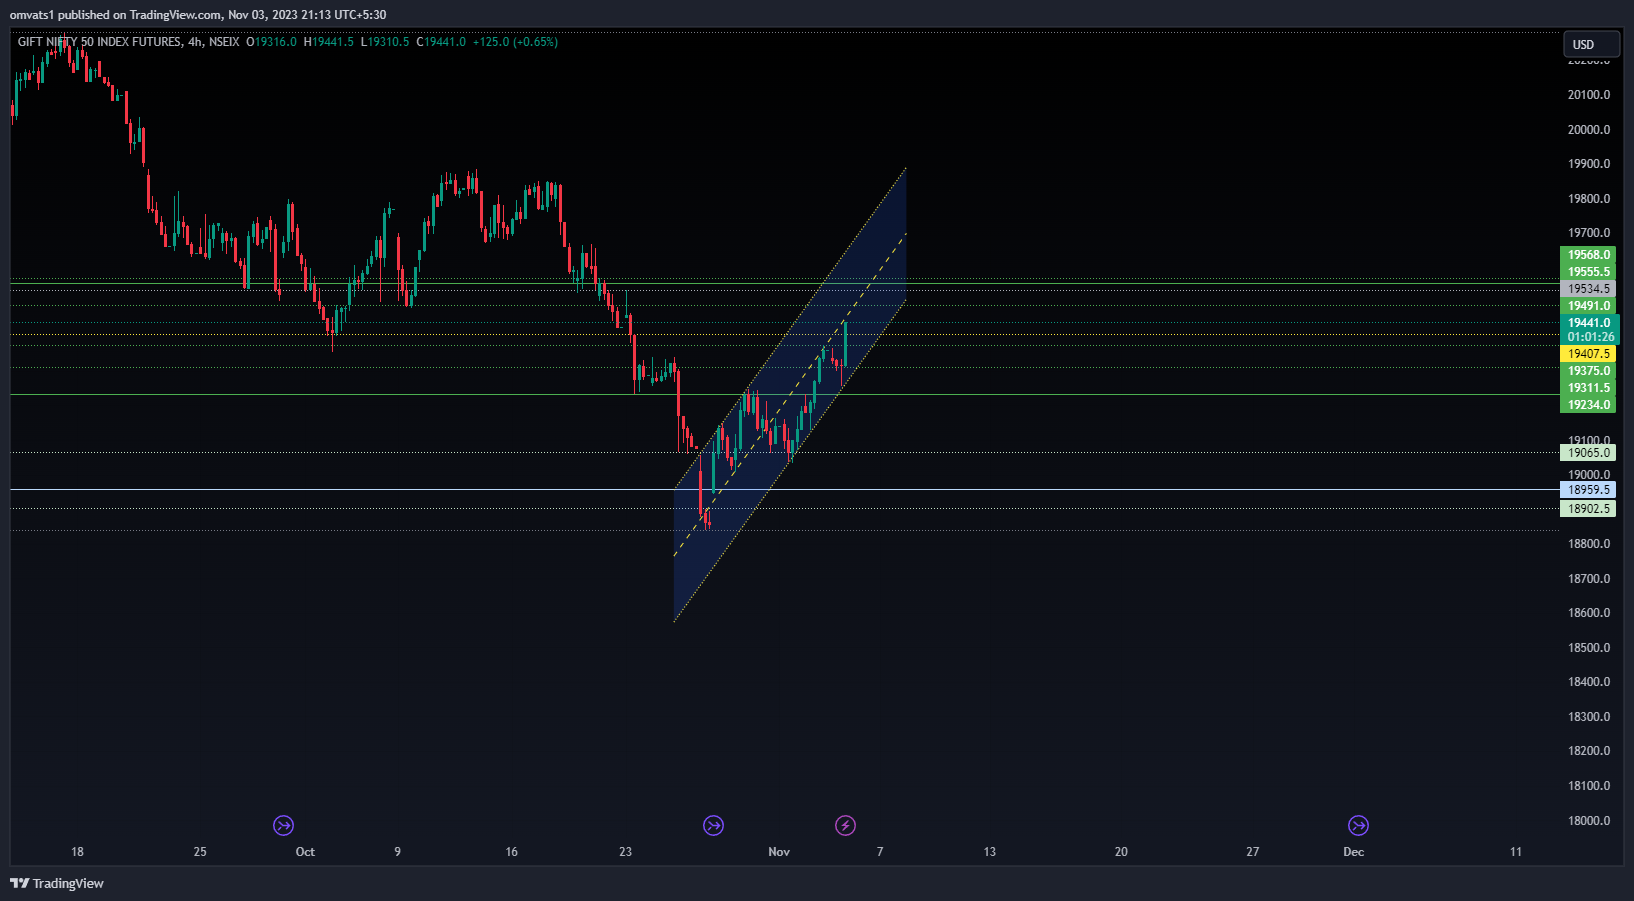Screen dimensions: 1634x901
Task: Click the yellow 19407.5 price label
Action: 1588,354
